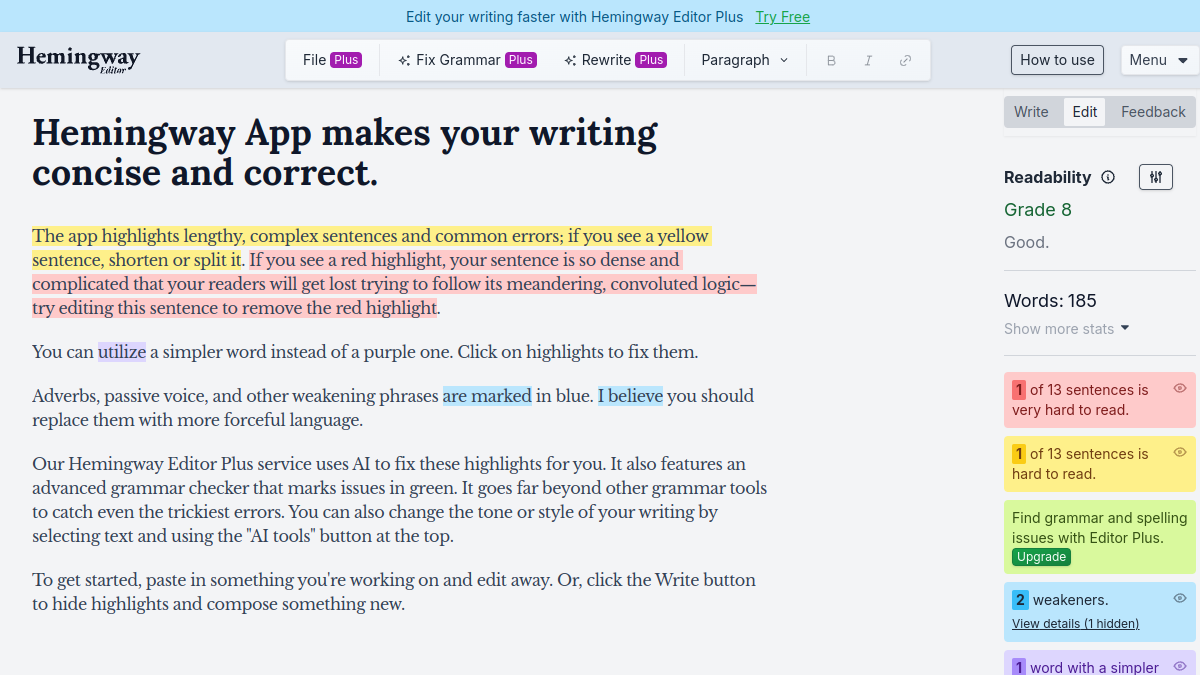This screenshot has height=675, width=1200.
Task: Click the grammar and spelling issues card
Action: [x=1100, y=537]
